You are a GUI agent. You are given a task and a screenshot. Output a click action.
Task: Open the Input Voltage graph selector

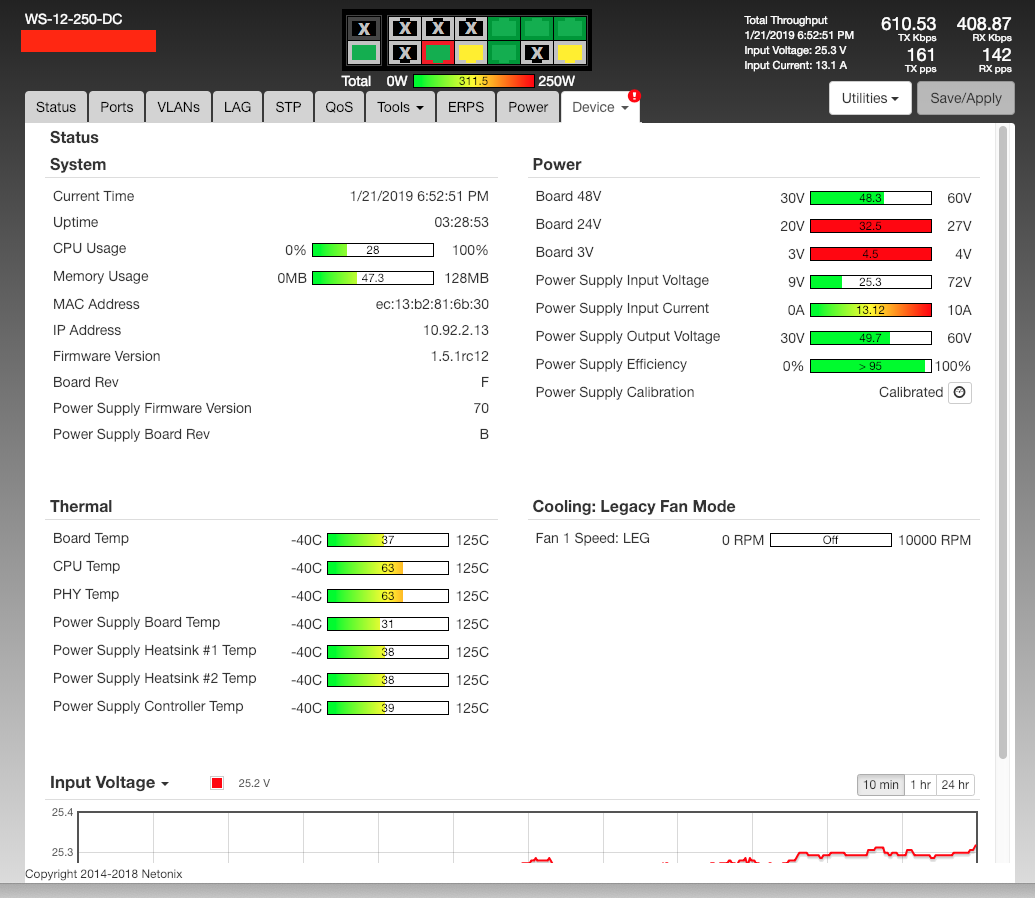109,783
